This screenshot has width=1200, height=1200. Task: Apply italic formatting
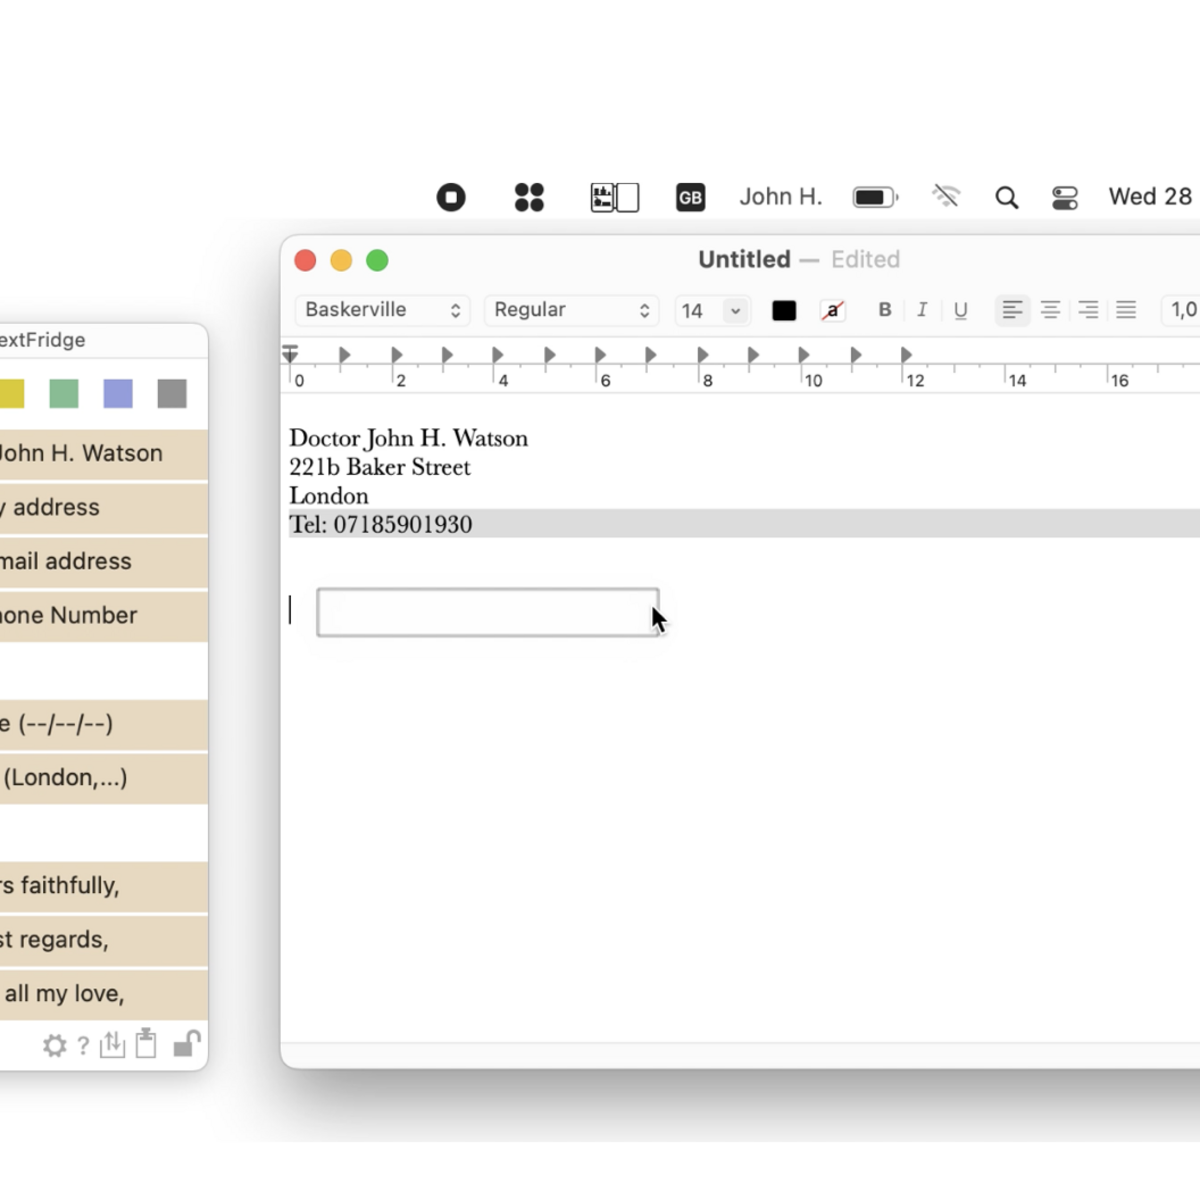pos(922,310)
